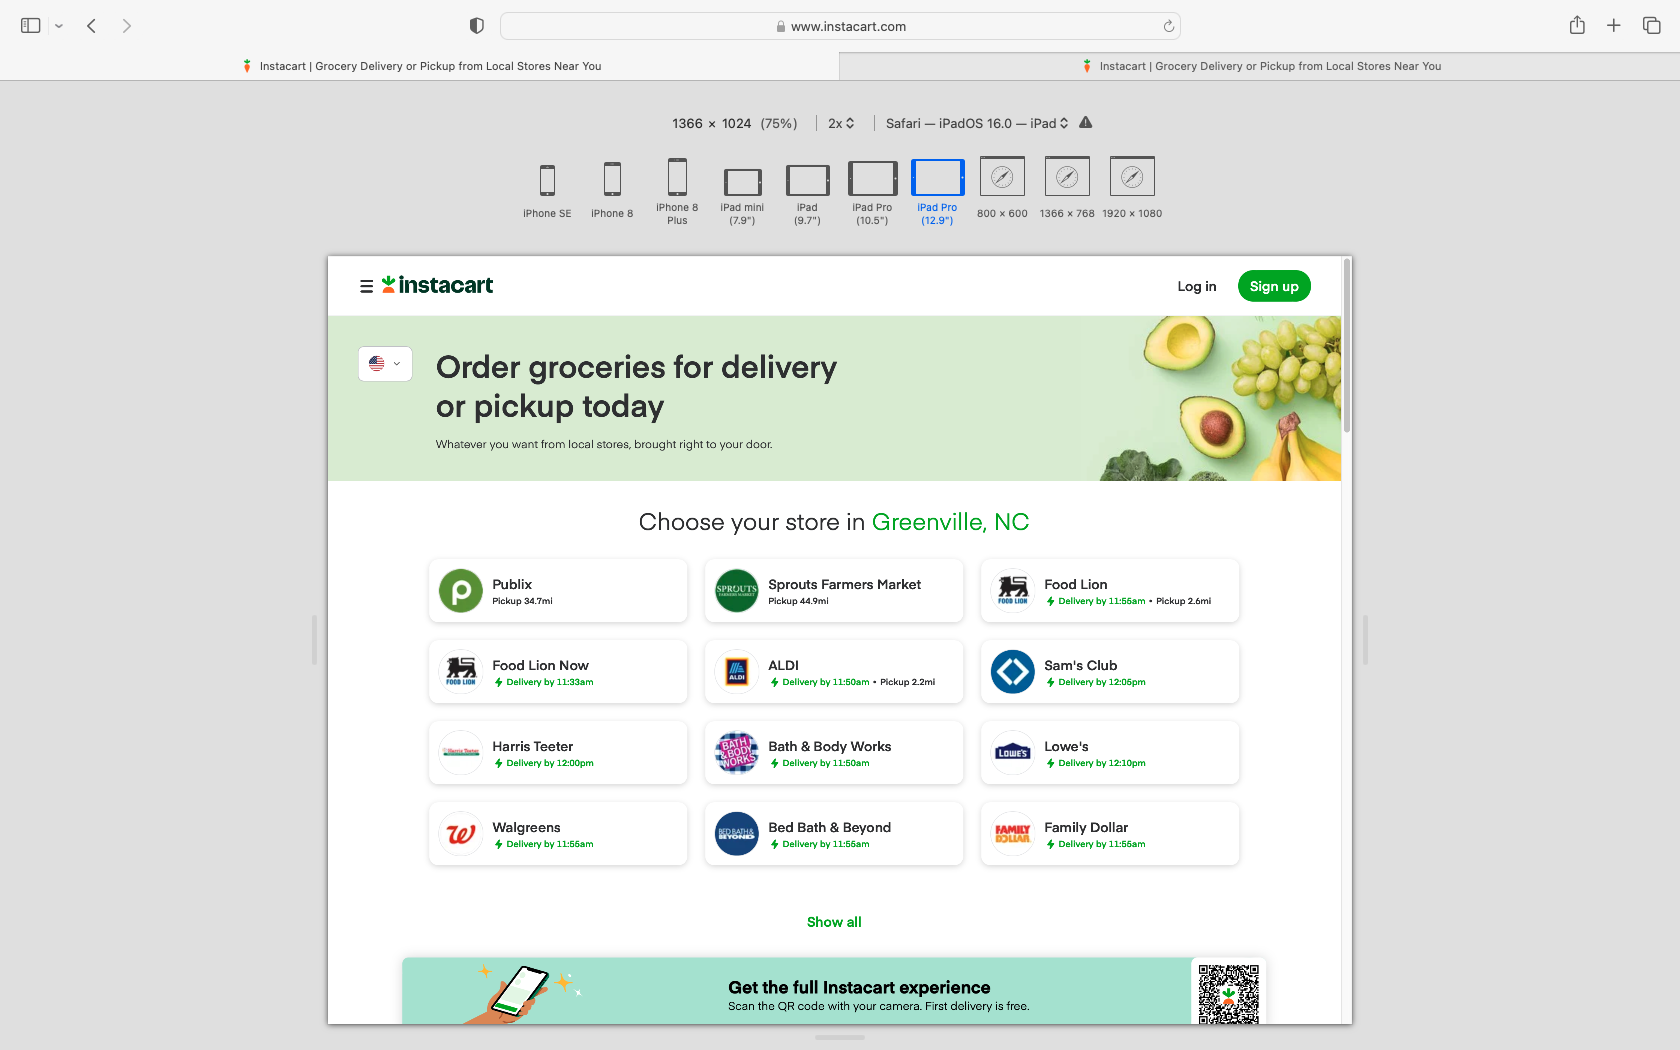The width and height of the screenshot is (1680, 1050).
Task: Pick the Sam's Club store
Action: 1110,672
